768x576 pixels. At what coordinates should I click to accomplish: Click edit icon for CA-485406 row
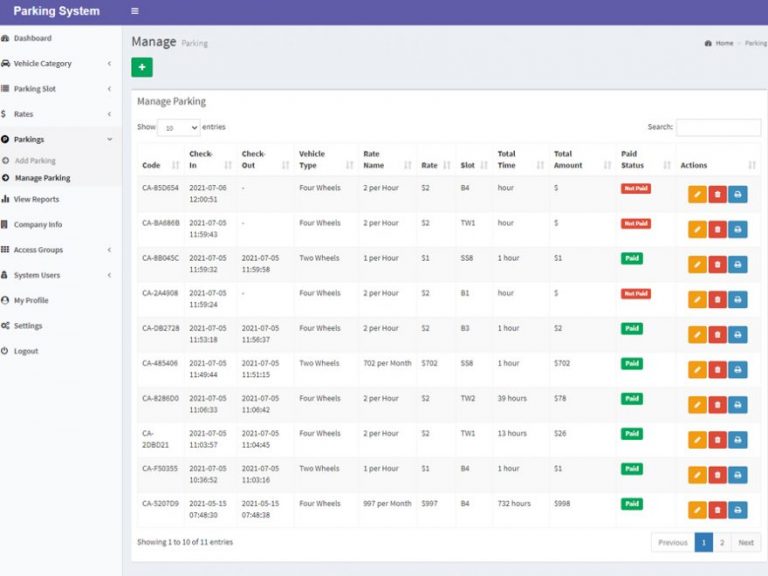click(x=697, y=369)
